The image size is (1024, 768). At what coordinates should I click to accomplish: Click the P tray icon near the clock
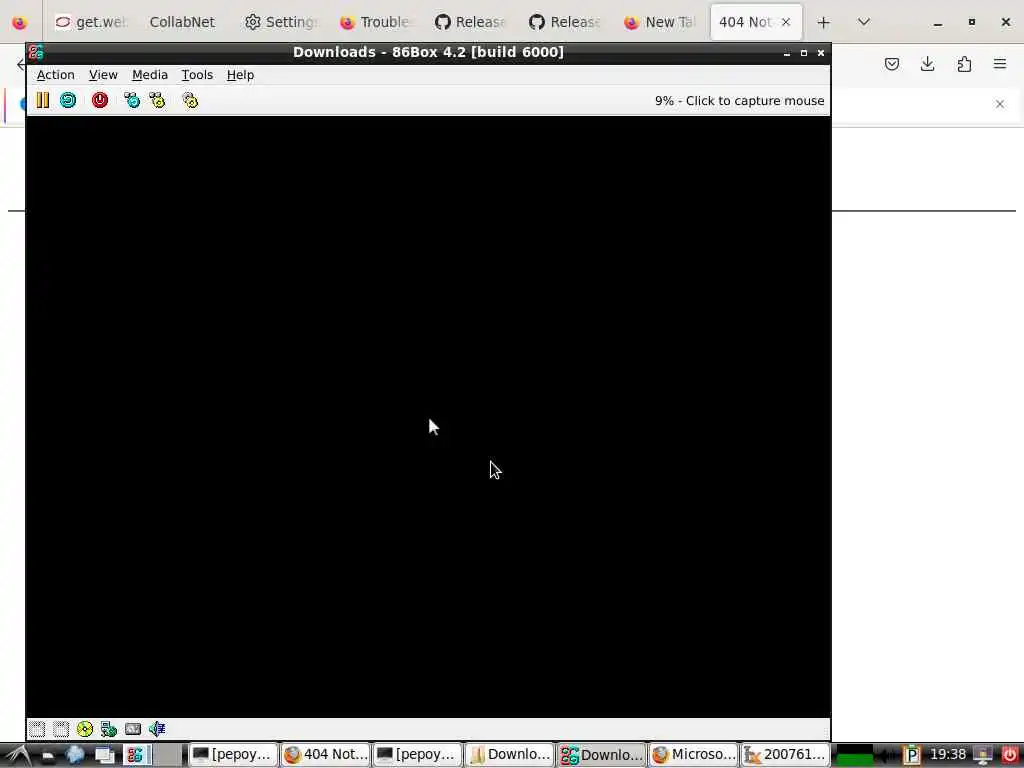click(x=912, y=756)
